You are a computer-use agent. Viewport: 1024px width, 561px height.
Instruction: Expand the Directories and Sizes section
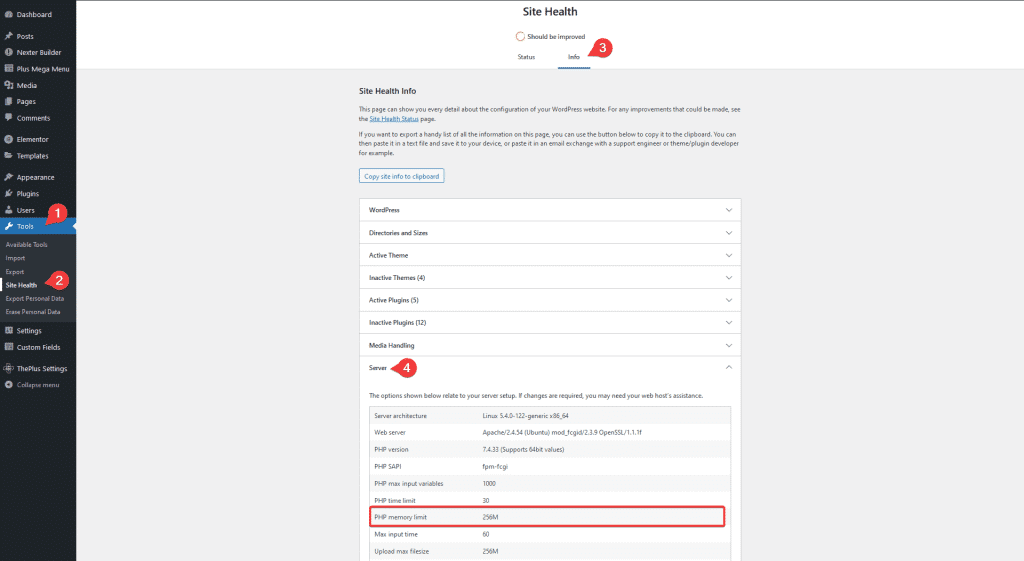click(729, 232)
